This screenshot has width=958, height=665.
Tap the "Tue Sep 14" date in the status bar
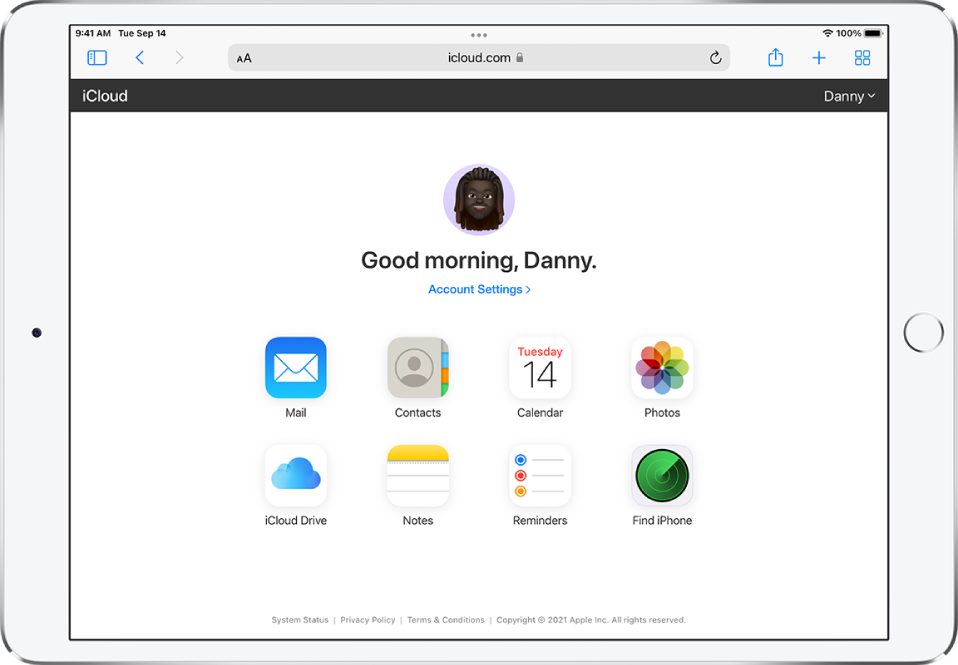coord(142,33)
